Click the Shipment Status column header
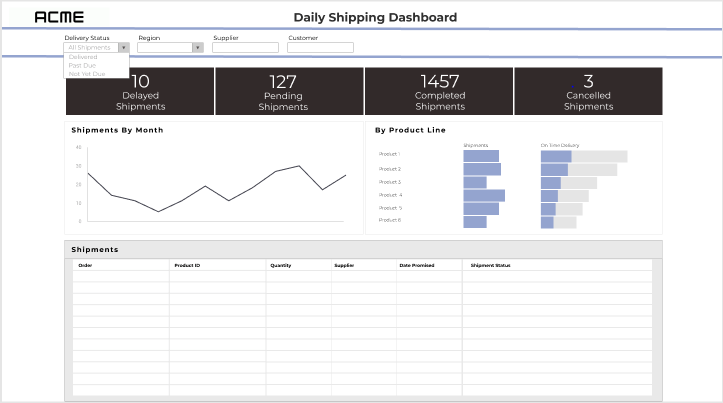Image resolution: width=723 pixels, height=403 pixels. click(490, 265)
